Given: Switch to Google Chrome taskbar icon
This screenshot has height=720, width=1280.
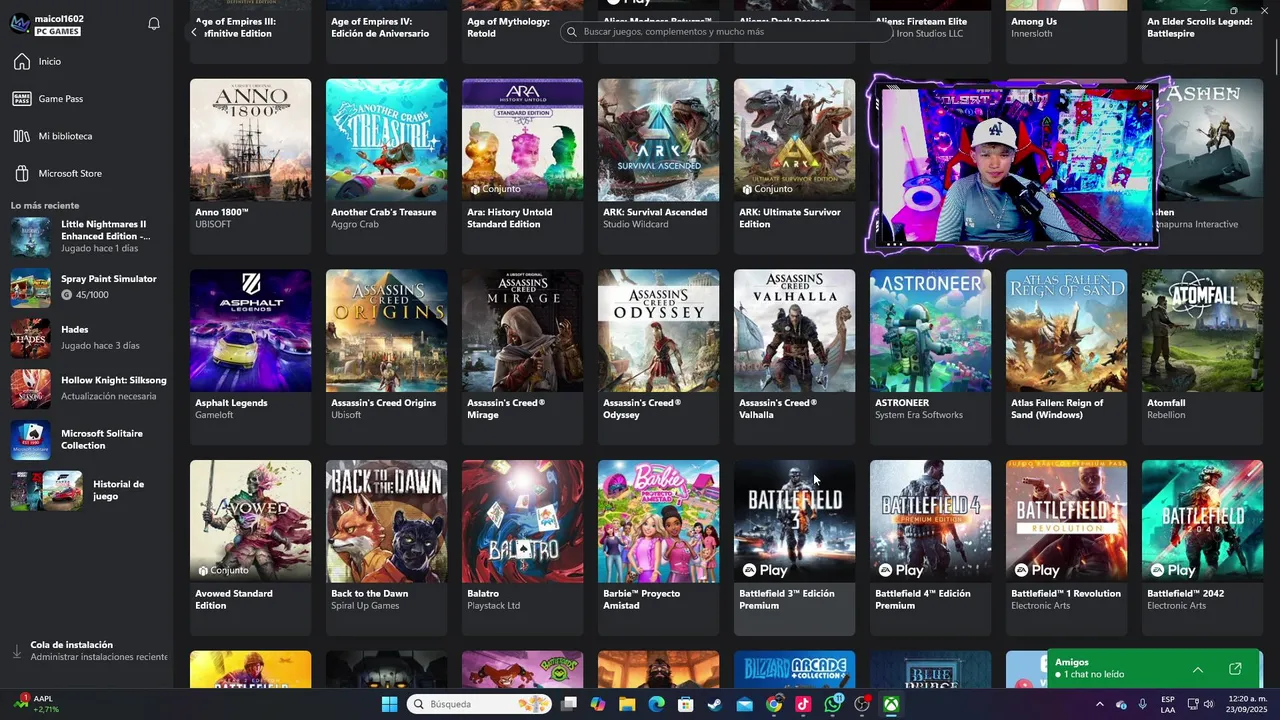Looking at the screenshot, I should 774,704.
